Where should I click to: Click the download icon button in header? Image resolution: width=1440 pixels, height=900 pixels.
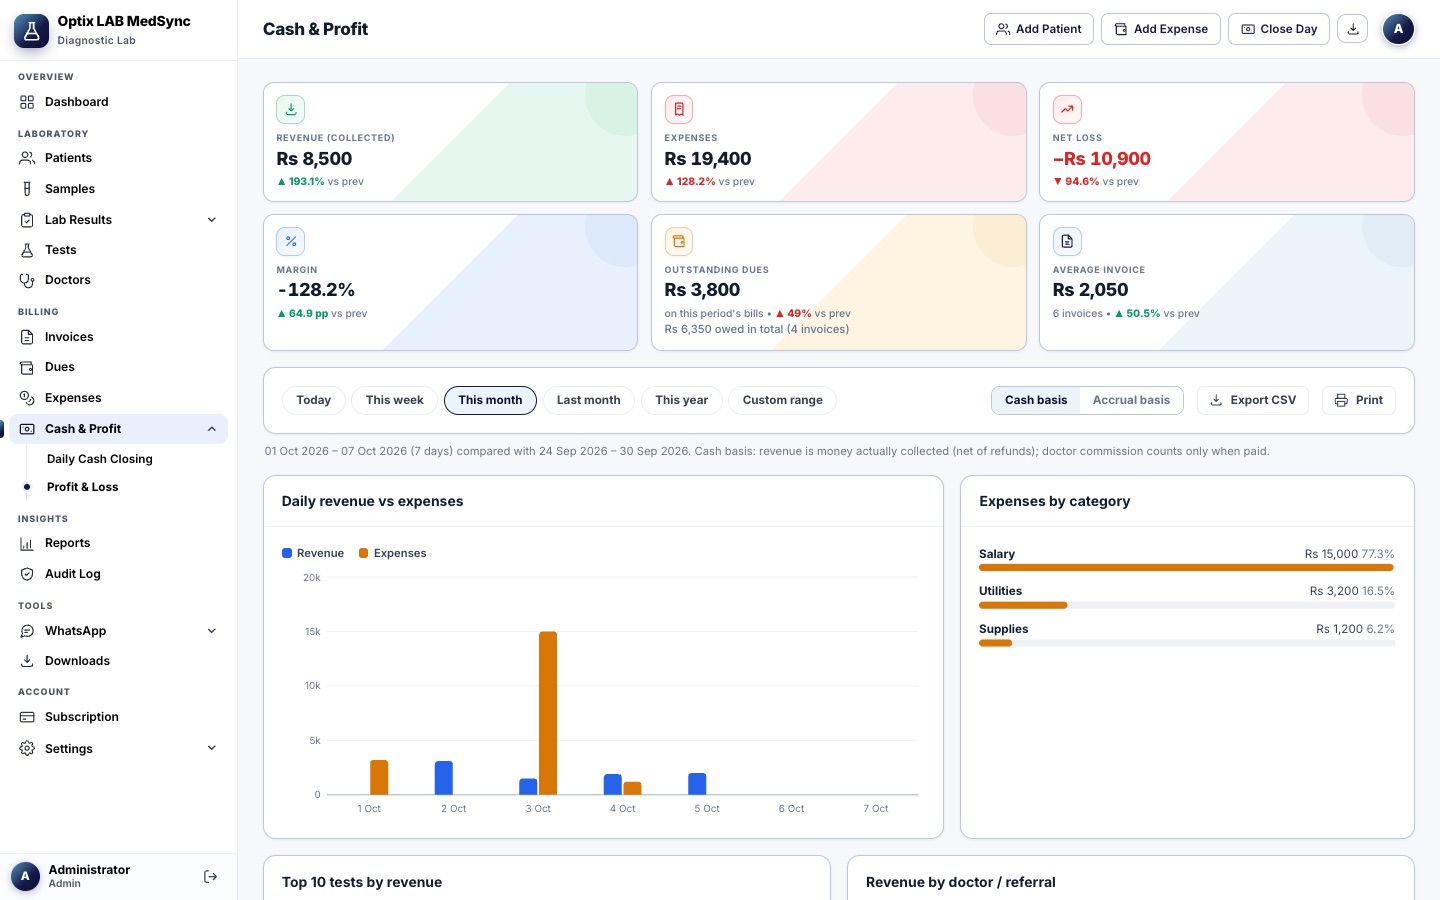tap(1353, 29)
